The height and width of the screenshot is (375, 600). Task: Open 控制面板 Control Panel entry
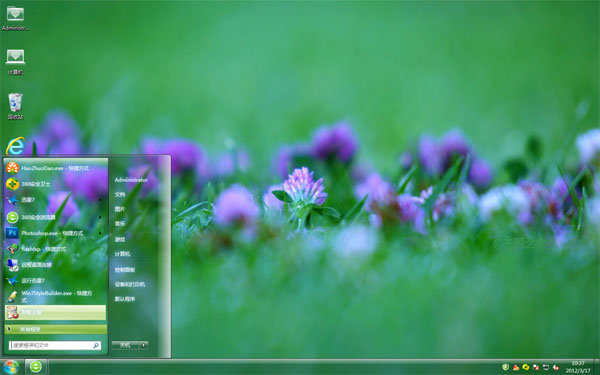pyautogui.click(x=125, y=270)
